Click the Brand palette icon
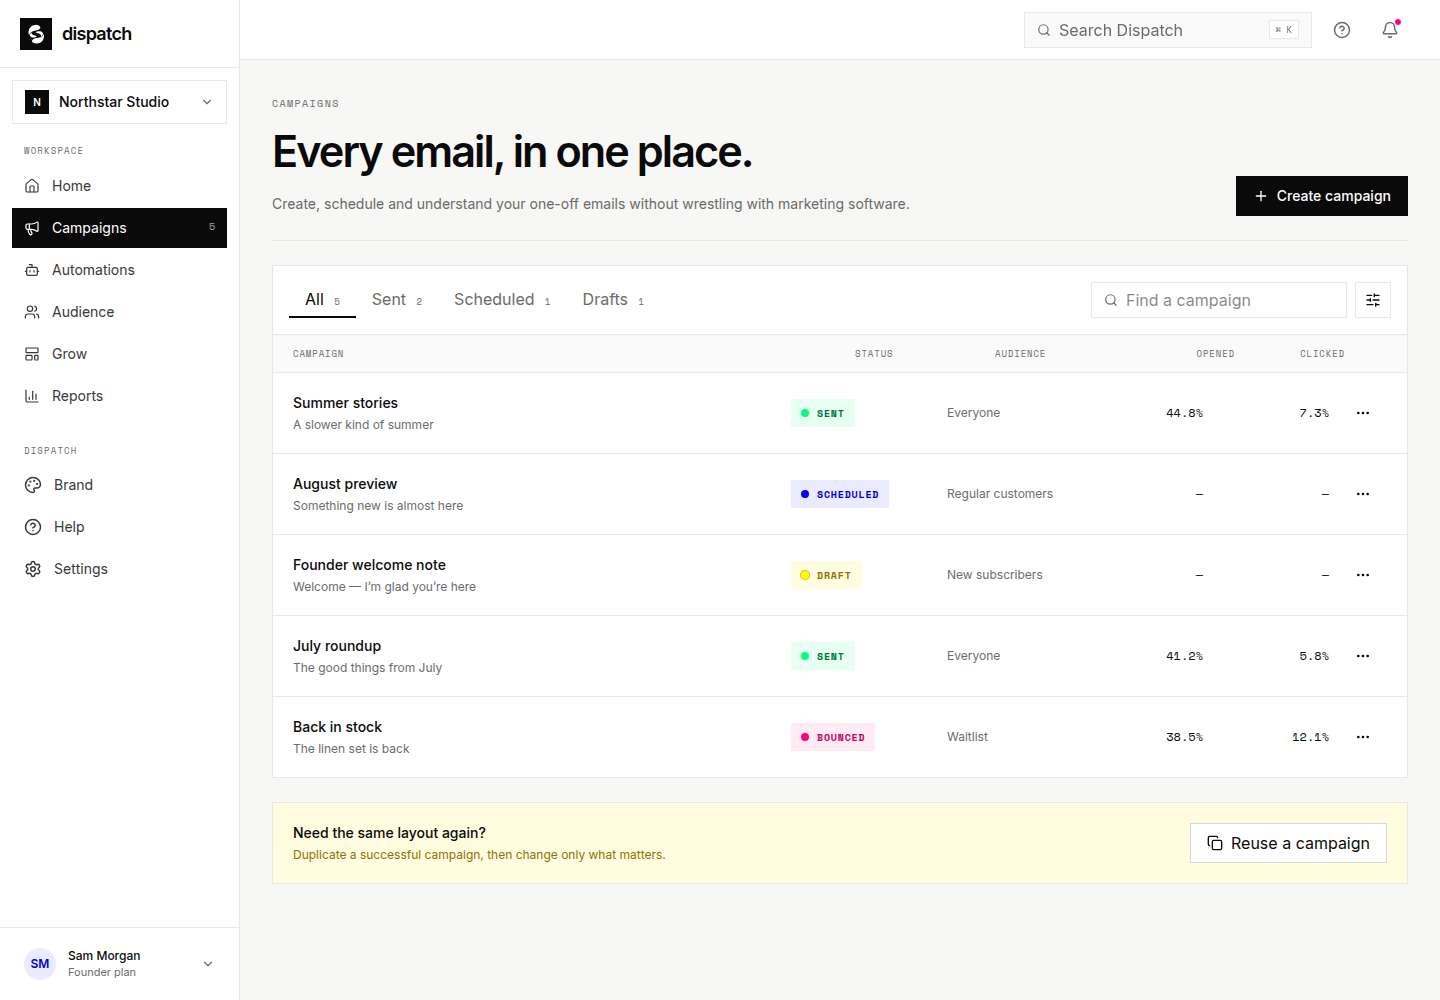Viewport: 1440px width, 1000px height. point(33,485)
